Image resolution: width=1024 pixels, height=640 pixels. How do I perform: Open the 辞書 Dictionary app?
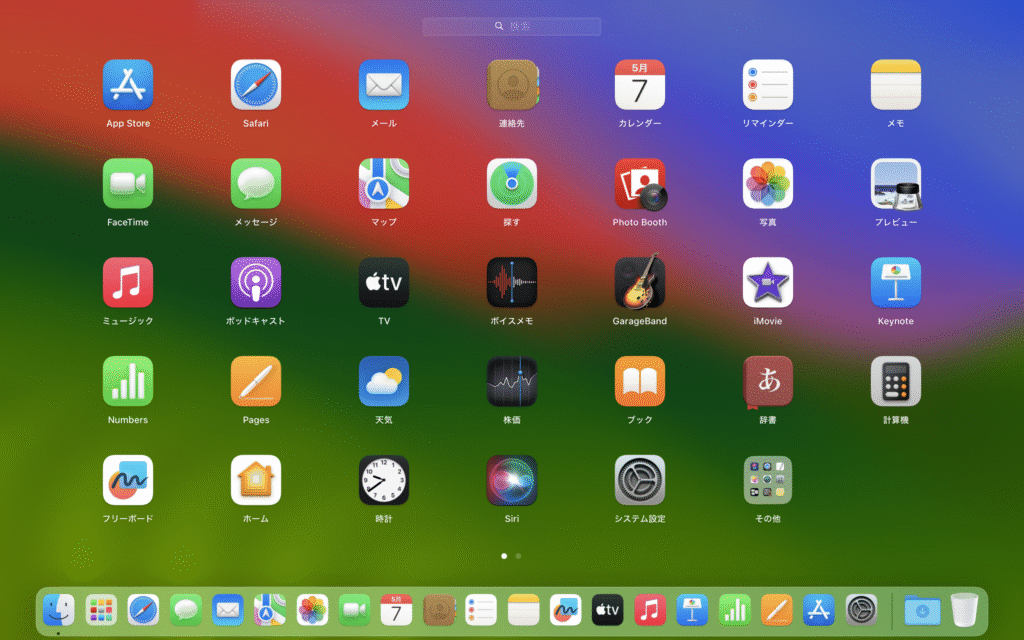[768, 381]
